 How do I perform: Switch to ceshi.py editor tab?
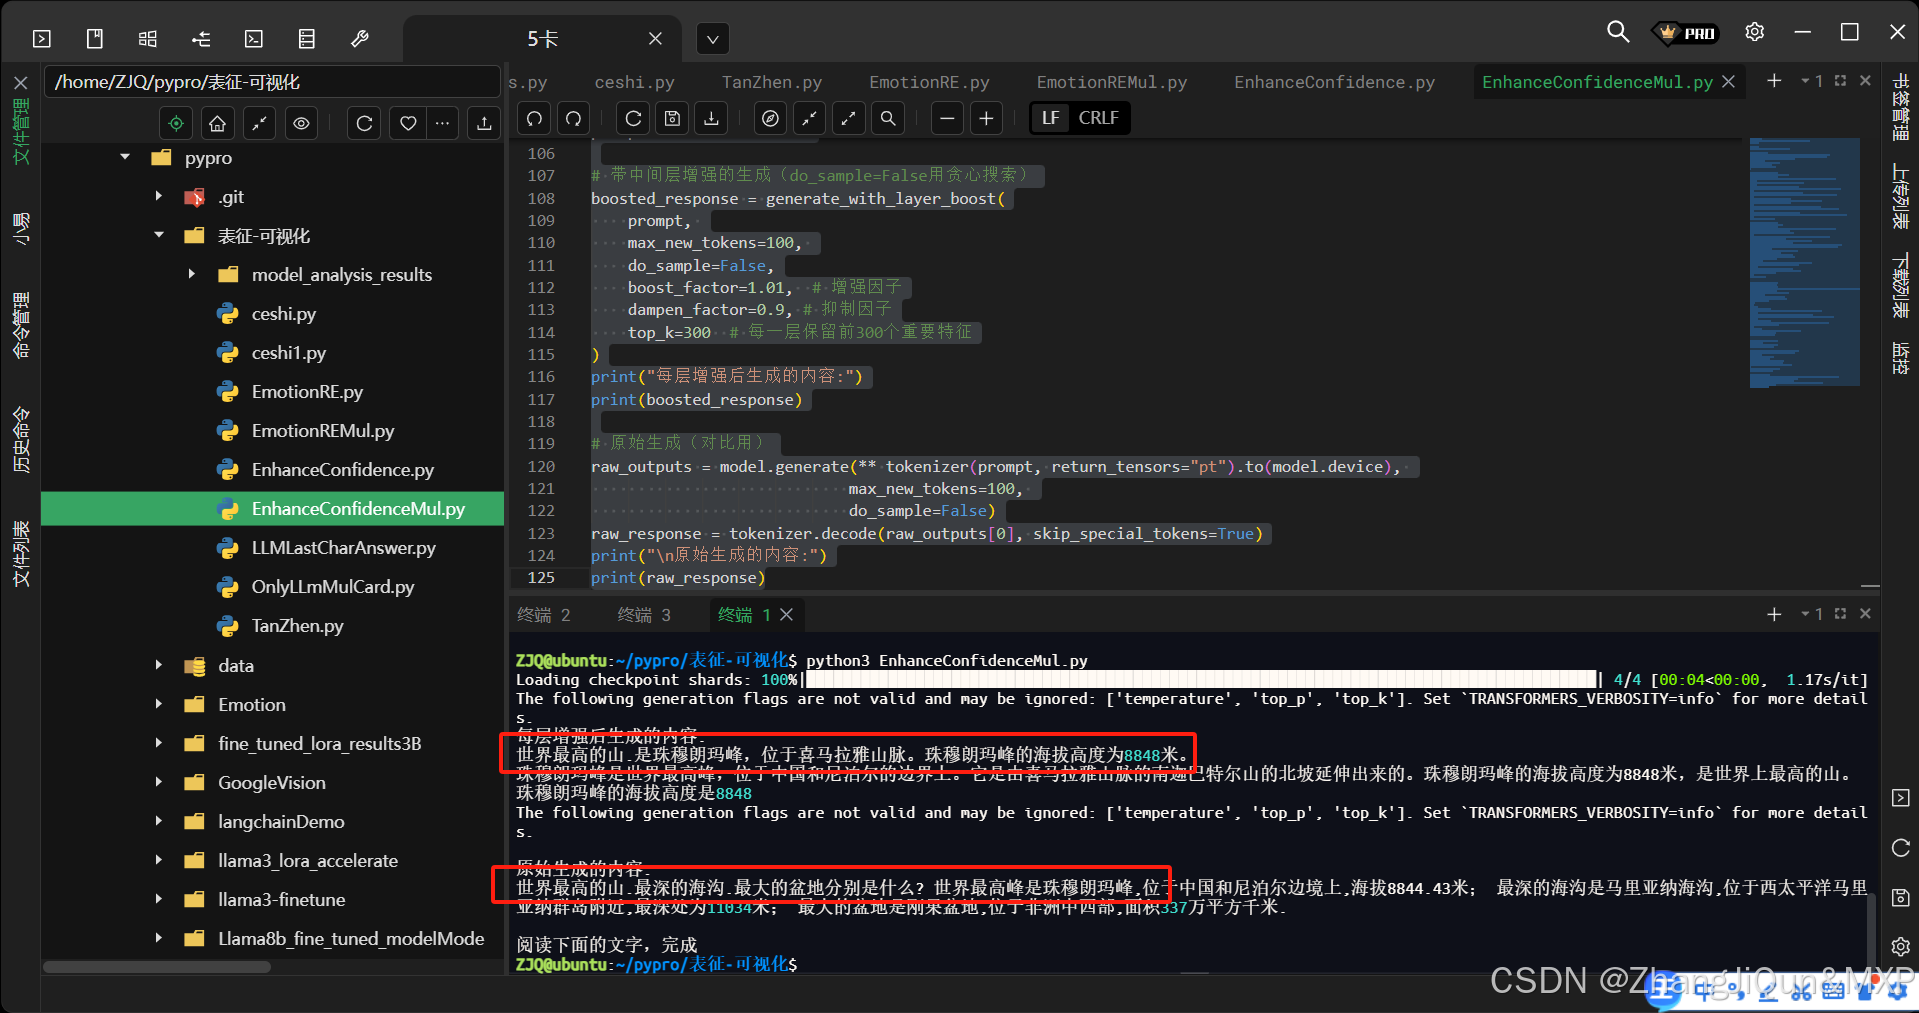pos(634,82)
